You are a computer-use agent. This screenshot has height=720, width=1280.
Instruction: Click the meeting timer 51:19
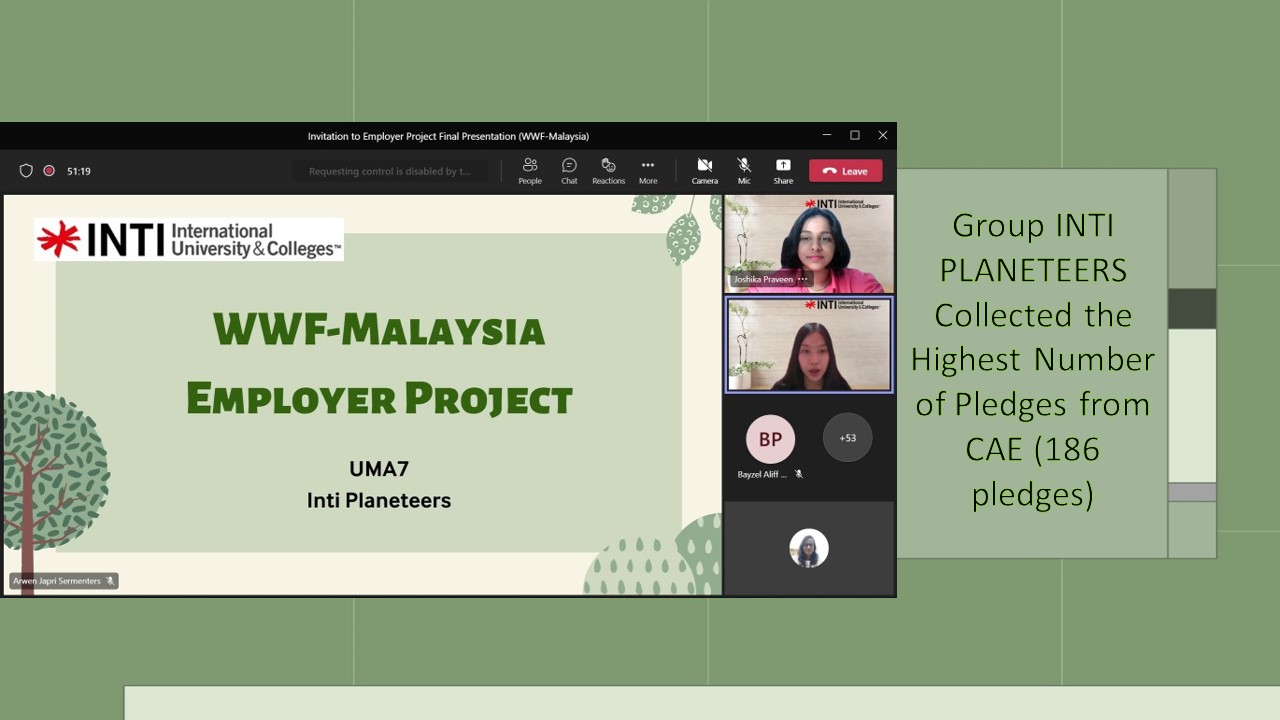tap(79, 171)
